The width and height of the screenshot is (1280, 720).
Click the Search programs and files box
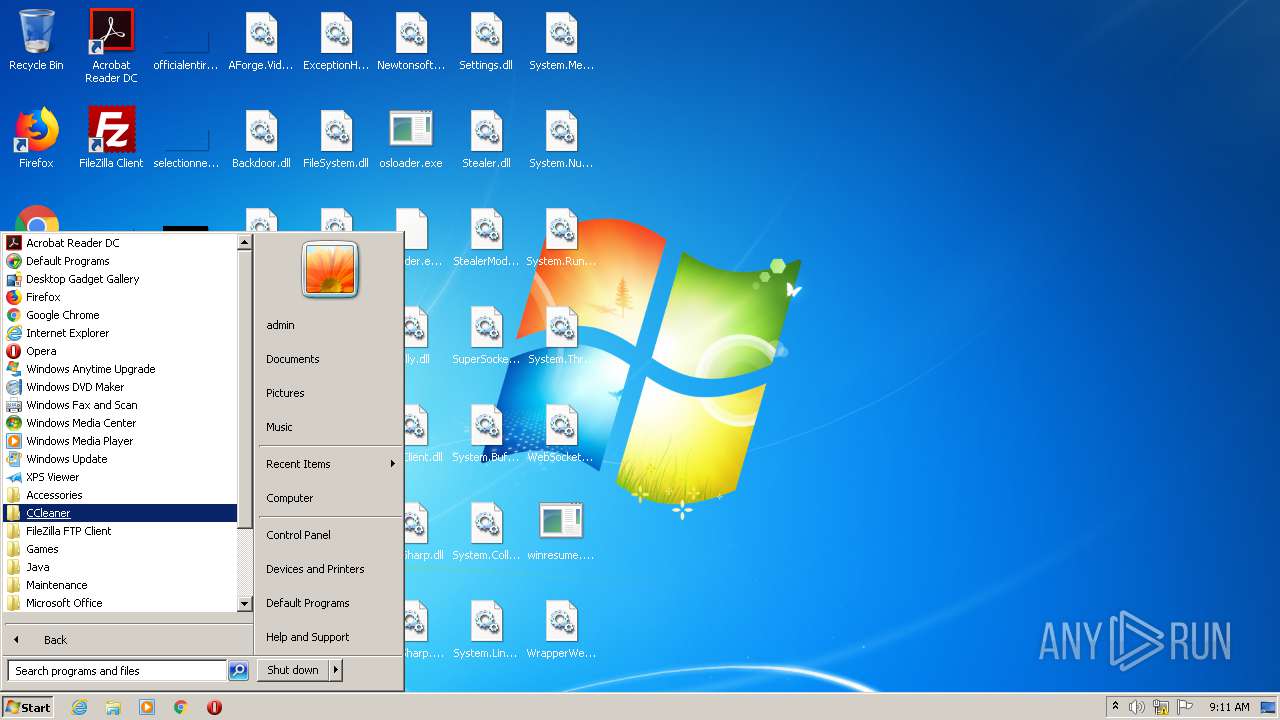[x=117, y=671]
